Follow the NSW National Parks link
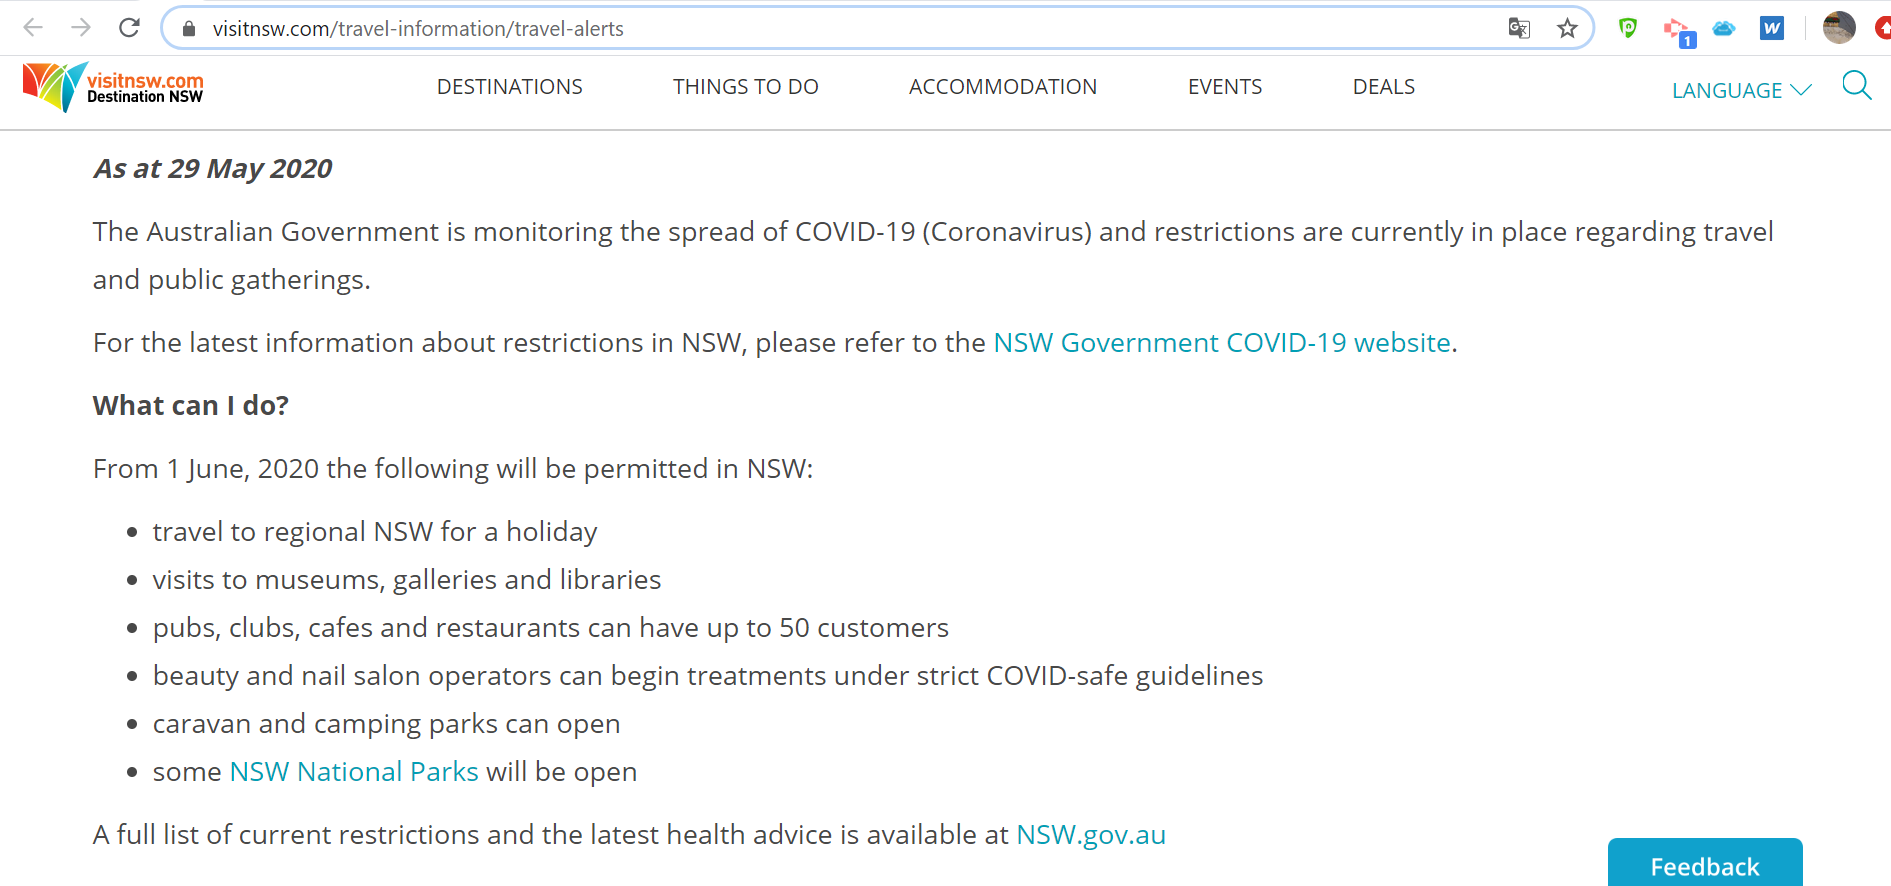 (354, 772)
